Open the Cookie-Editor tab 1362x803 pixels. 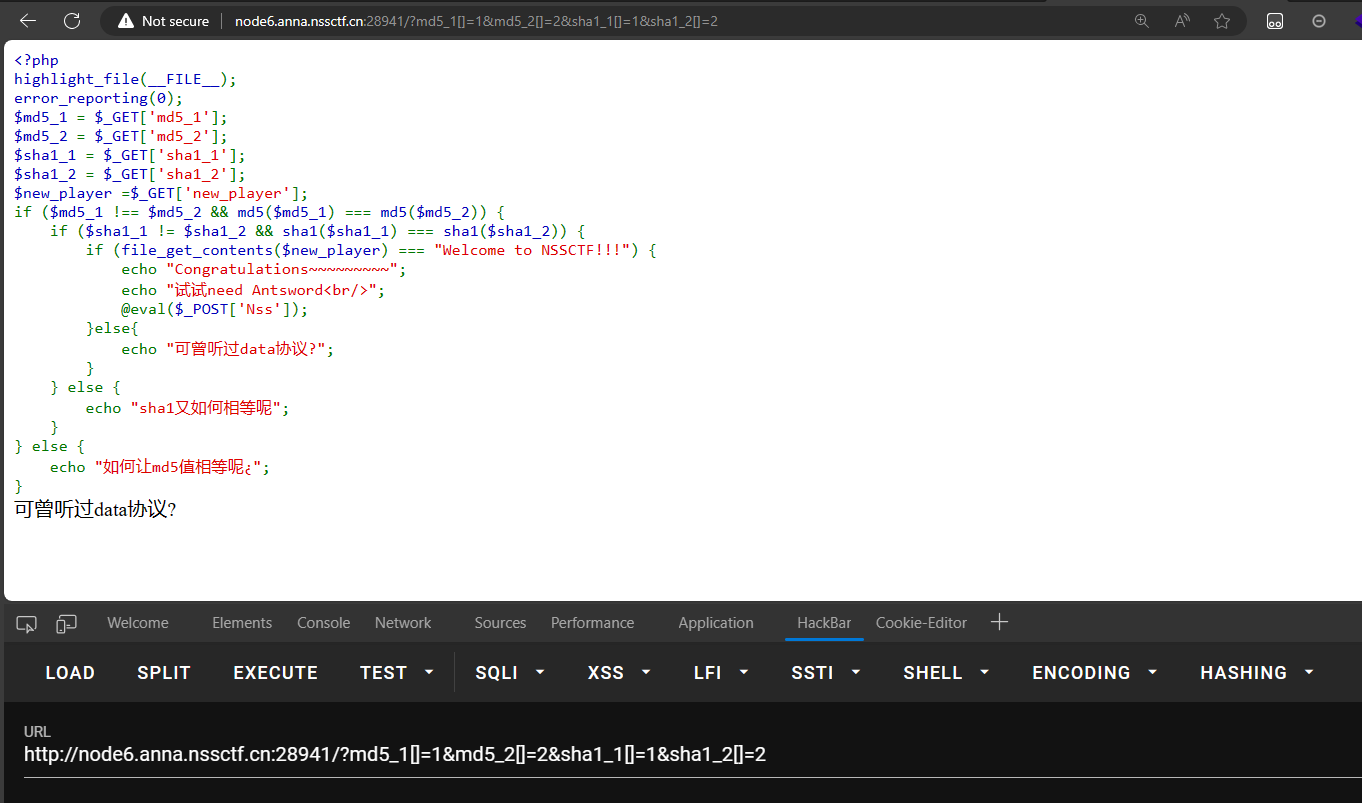921,622
